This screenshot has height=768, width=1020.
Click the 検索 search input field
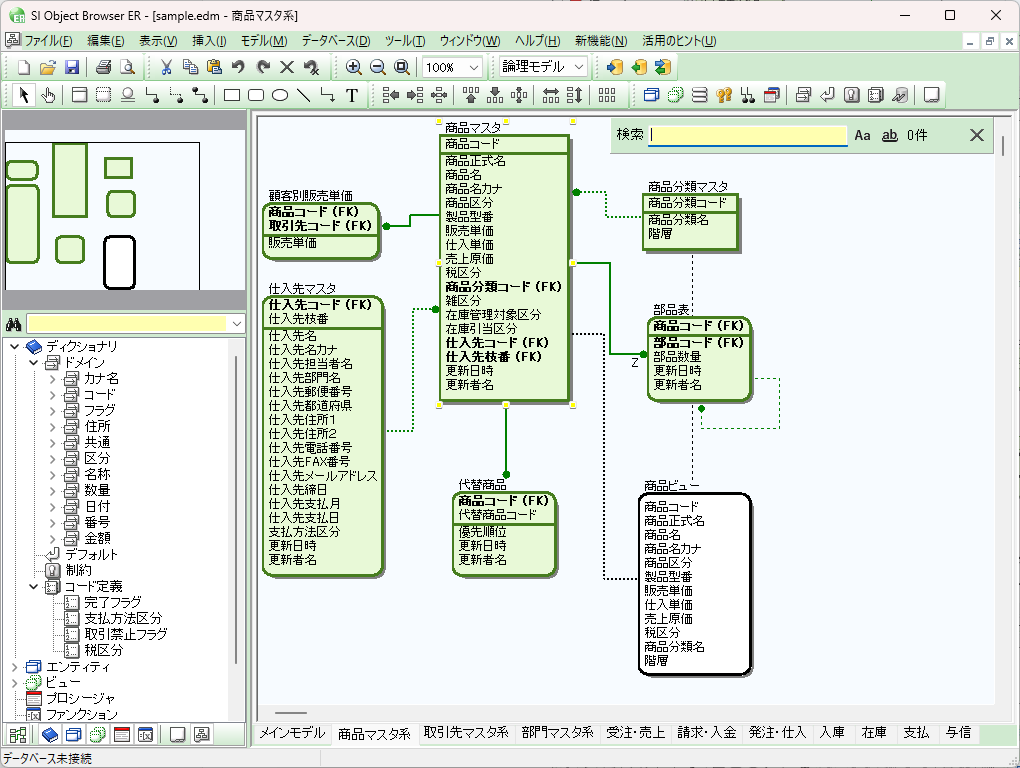click(748, 135)
